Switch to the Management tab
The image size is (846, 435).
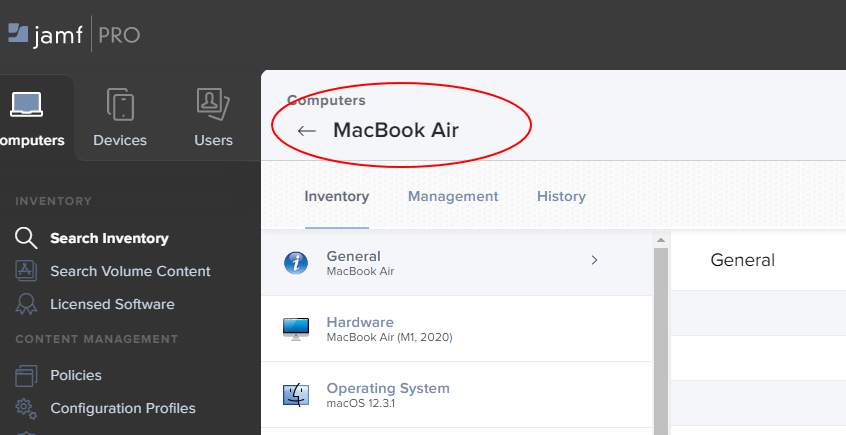point(453,196)
